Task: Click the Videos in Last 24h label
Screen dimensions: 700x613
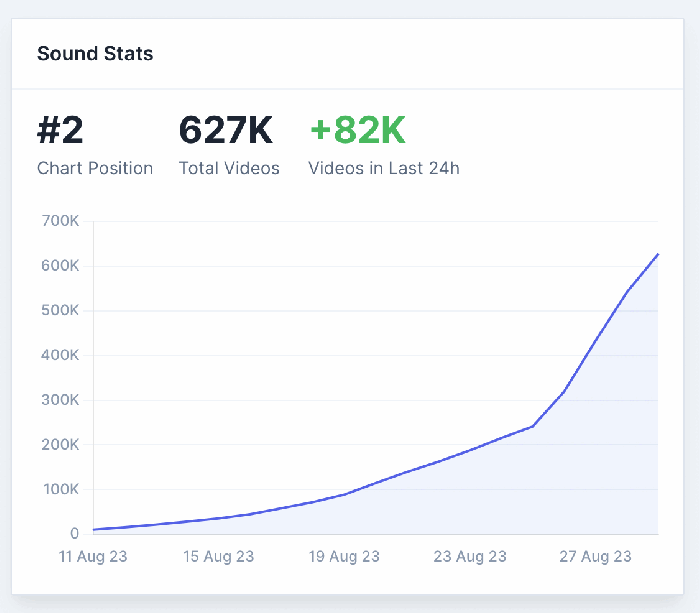Action: tap(384, 168)
